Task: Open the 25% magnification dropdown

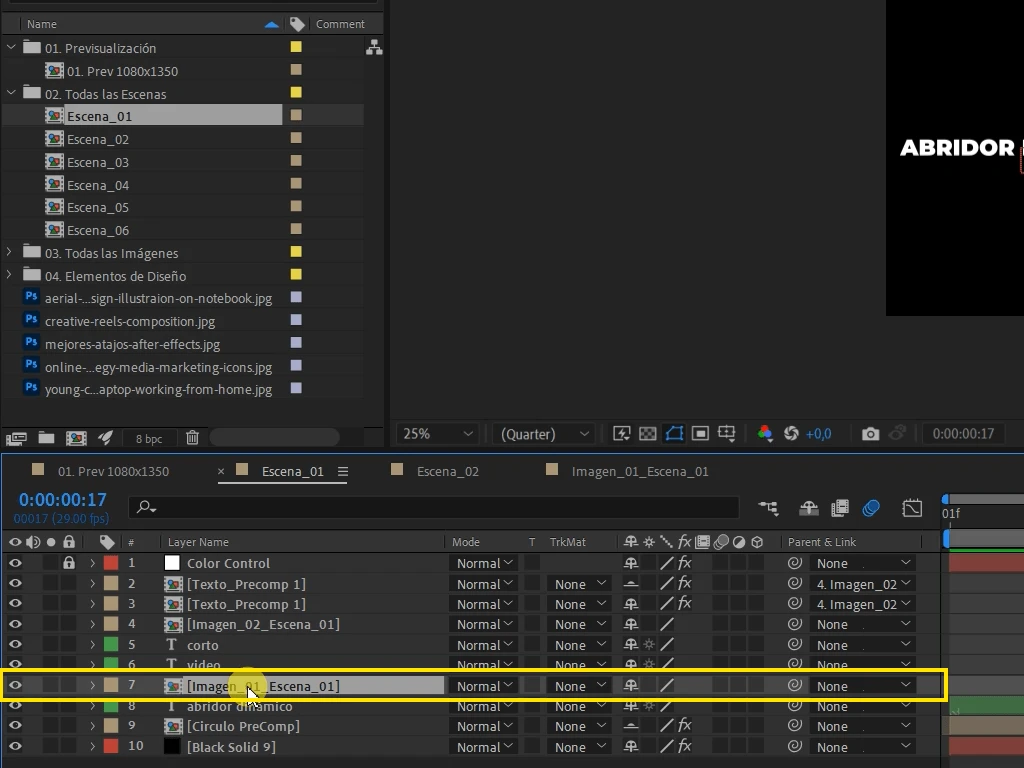Action: pos(437,434)
